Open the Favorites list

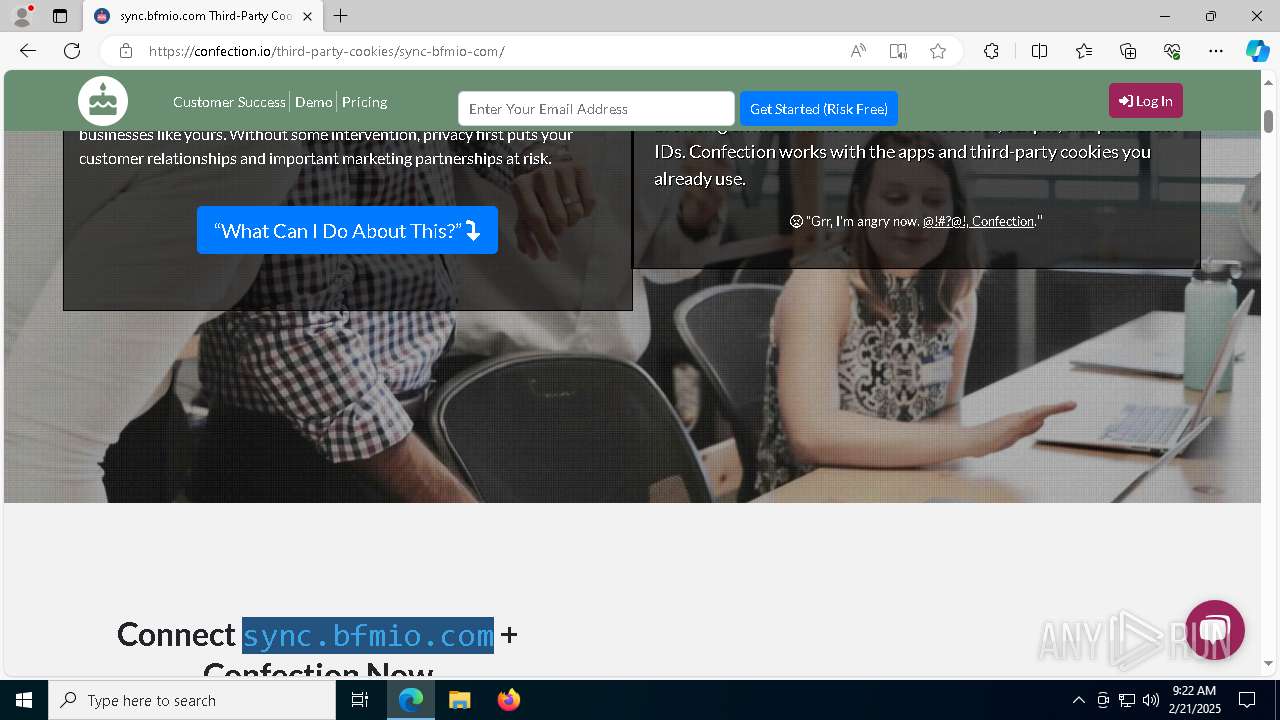pyautogui.click(x=1084, y=51)
